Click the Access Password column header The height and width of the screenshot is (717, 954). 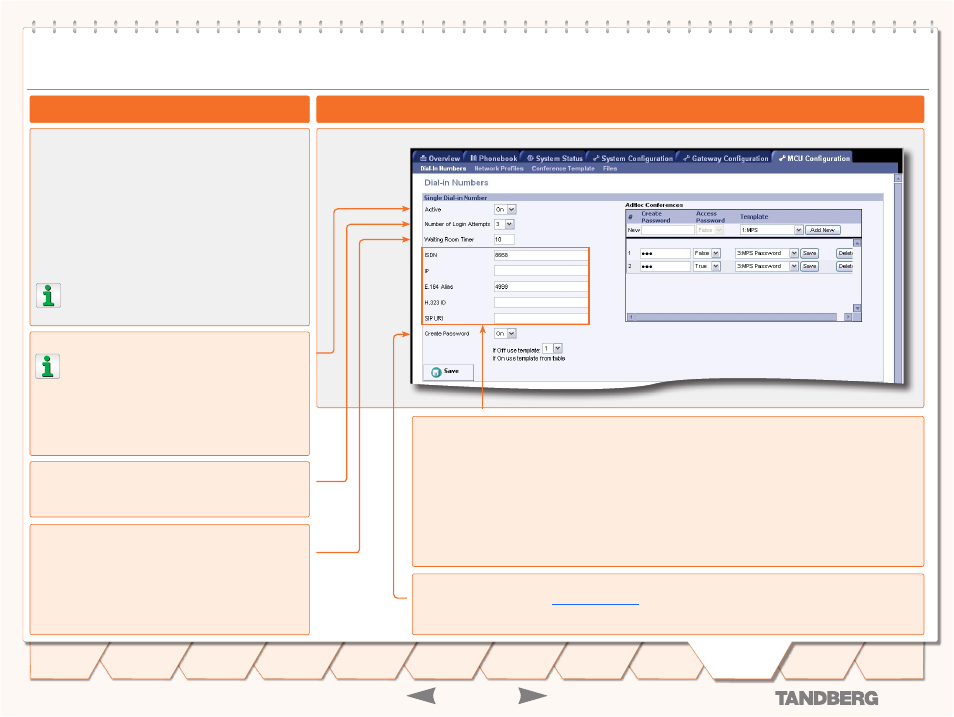click(x=710, y=217)
